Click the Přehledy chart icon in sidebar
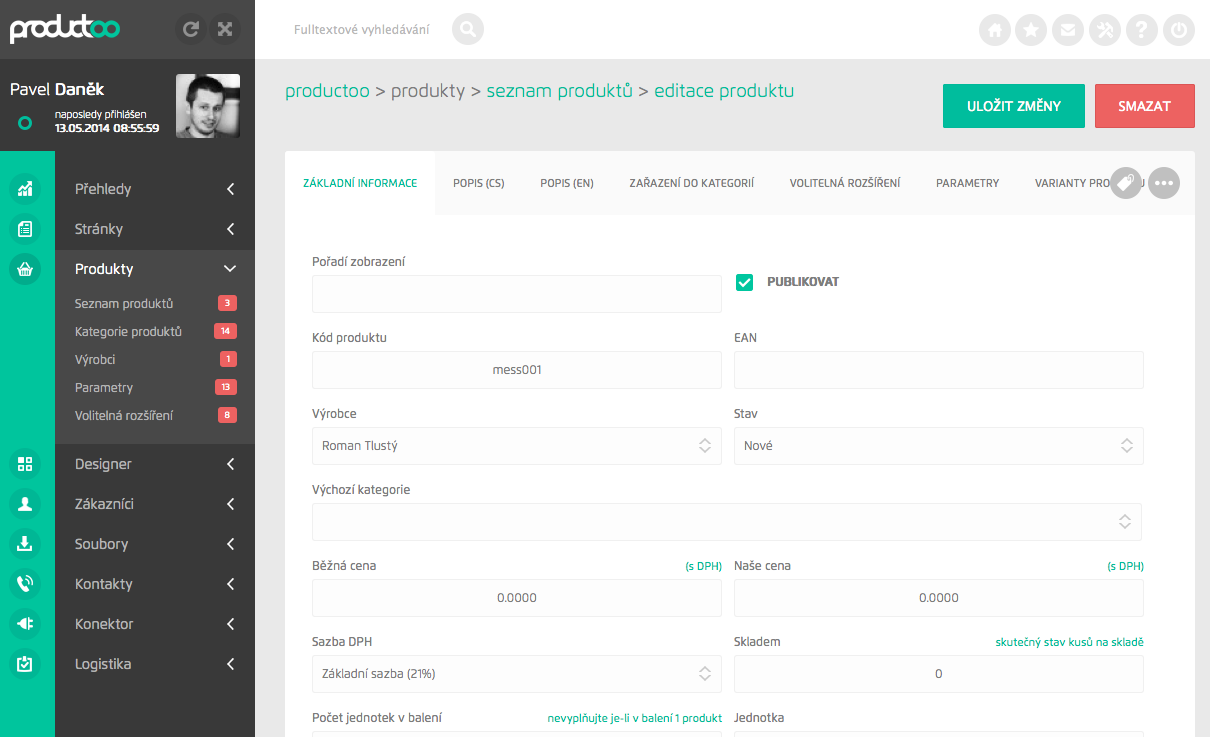The image size is (1210, 737). click(x=25, y=189)
